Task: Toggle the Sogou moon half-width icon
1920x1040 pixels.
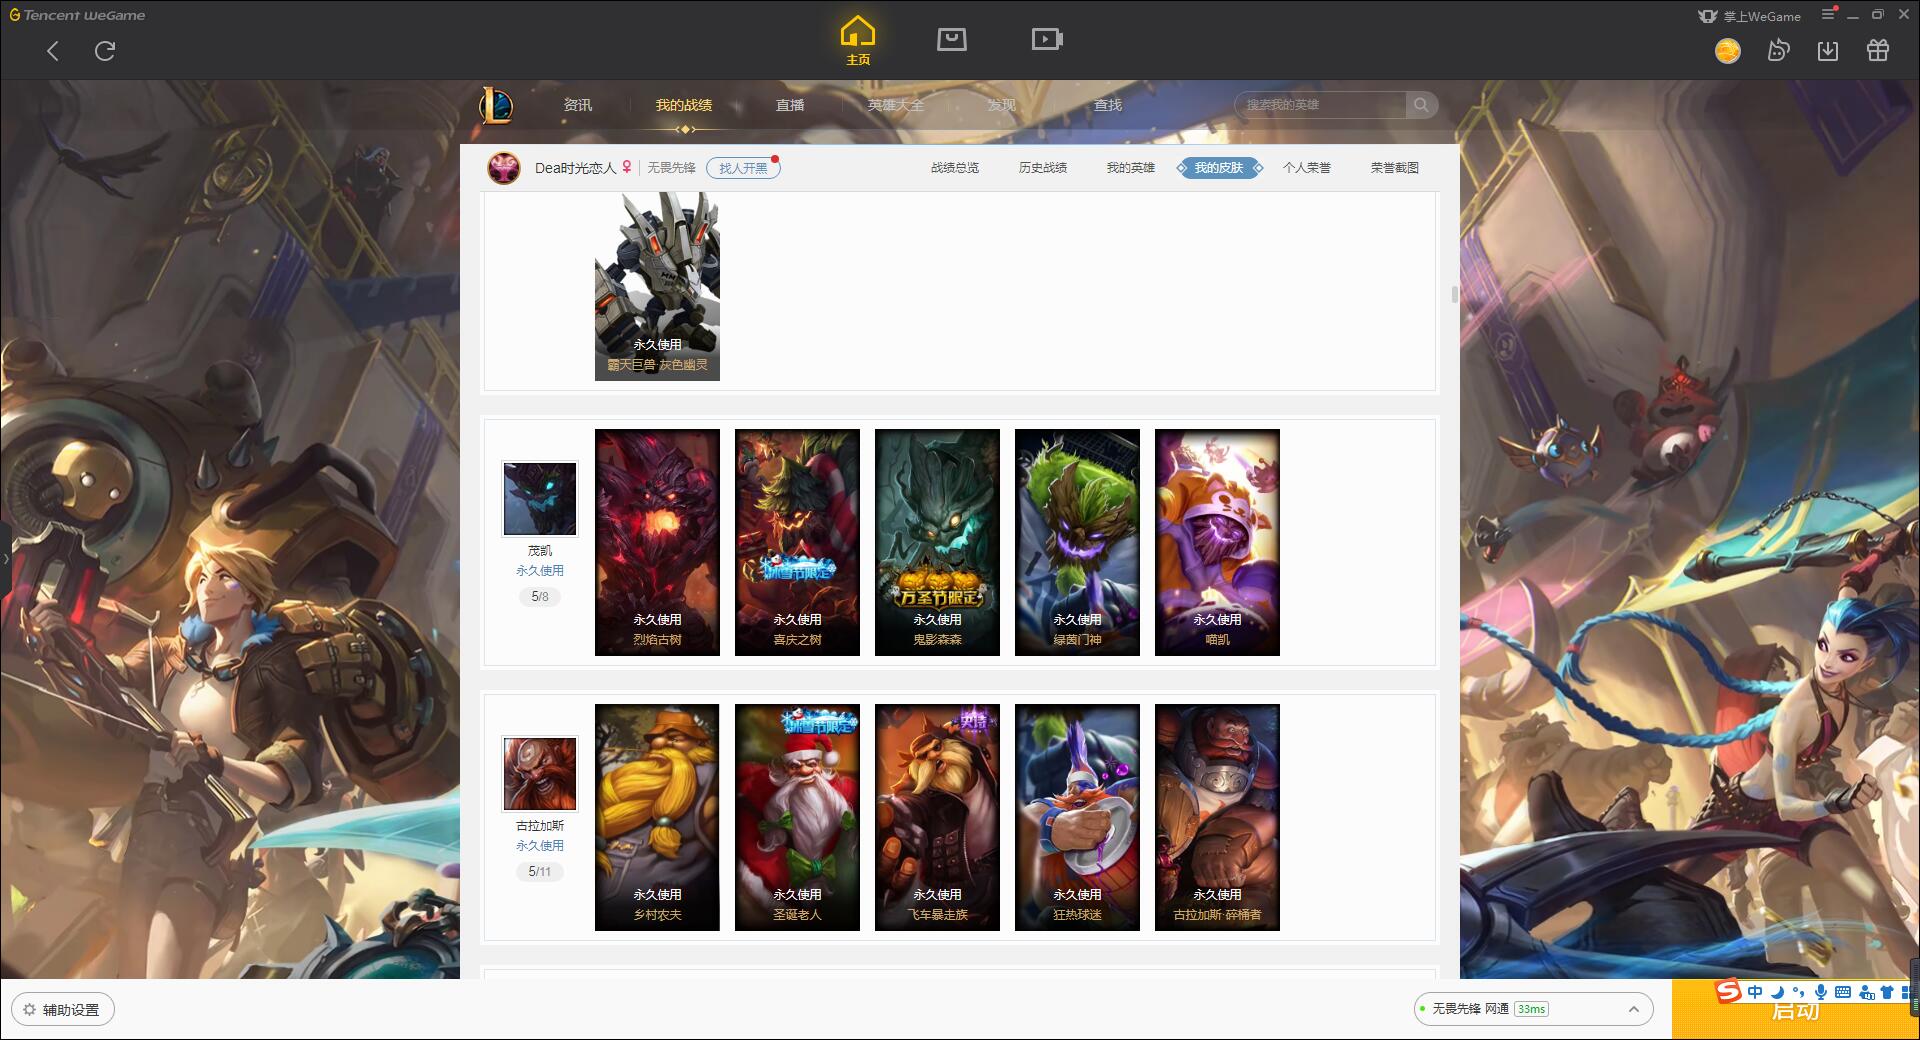Action: click(x=1778, y=992)
